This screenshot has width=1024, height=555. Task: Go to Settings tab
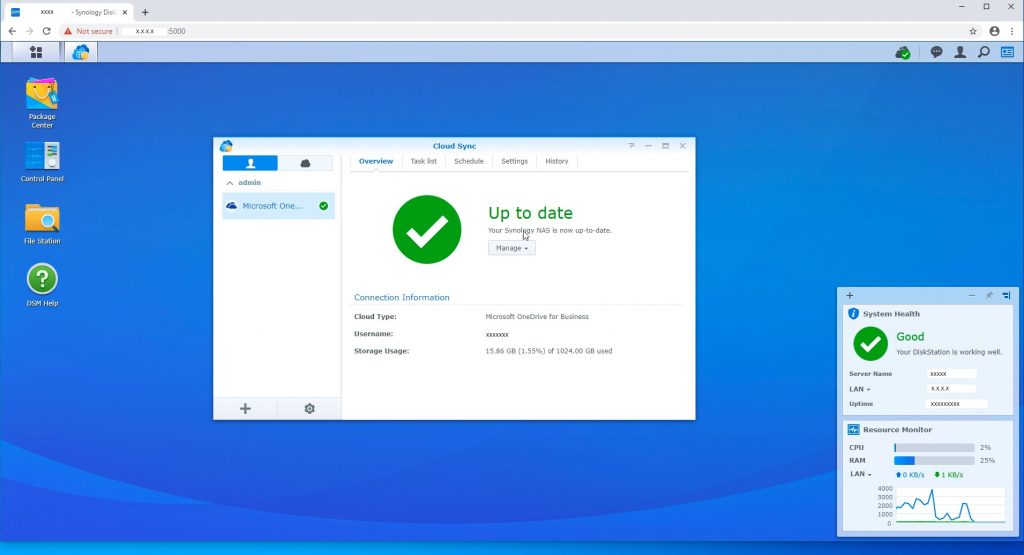pos(514,161)
